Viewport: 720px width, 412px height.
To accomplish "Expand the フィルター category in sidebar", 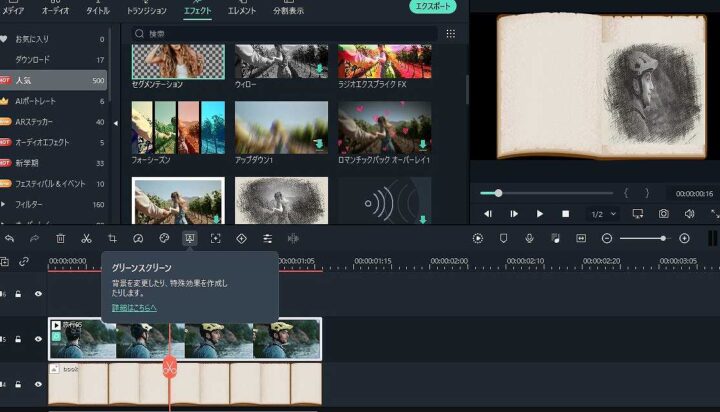I will pyautogui.click(x=8, y=204).
